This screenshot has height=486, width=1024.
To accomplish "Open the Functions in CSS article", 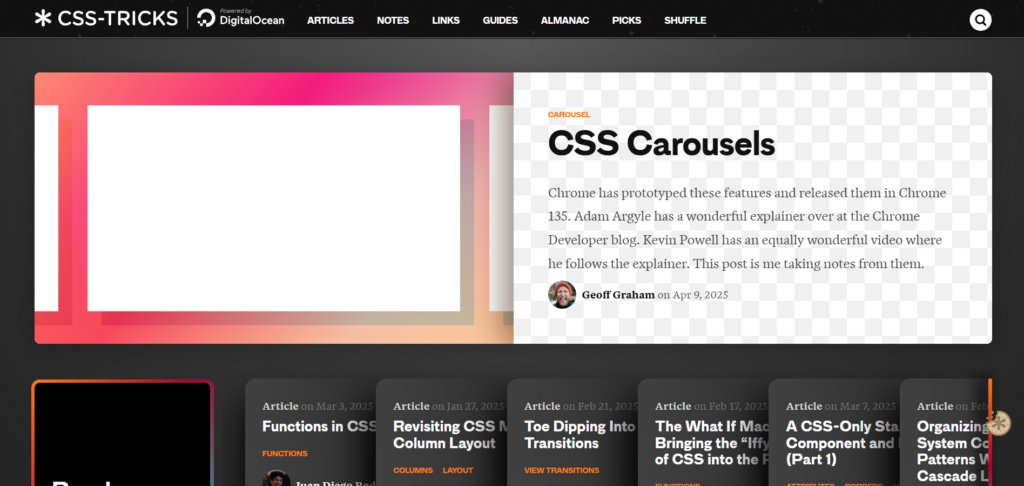I will [319, 427].
